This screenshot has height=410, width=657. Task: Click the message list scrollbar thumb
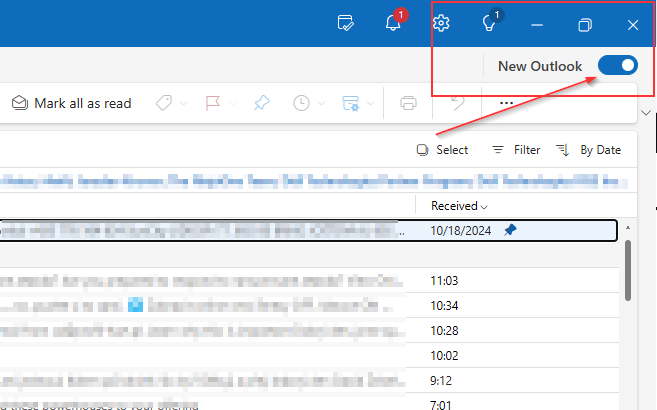pyautogui.click(x=628, y=271)
